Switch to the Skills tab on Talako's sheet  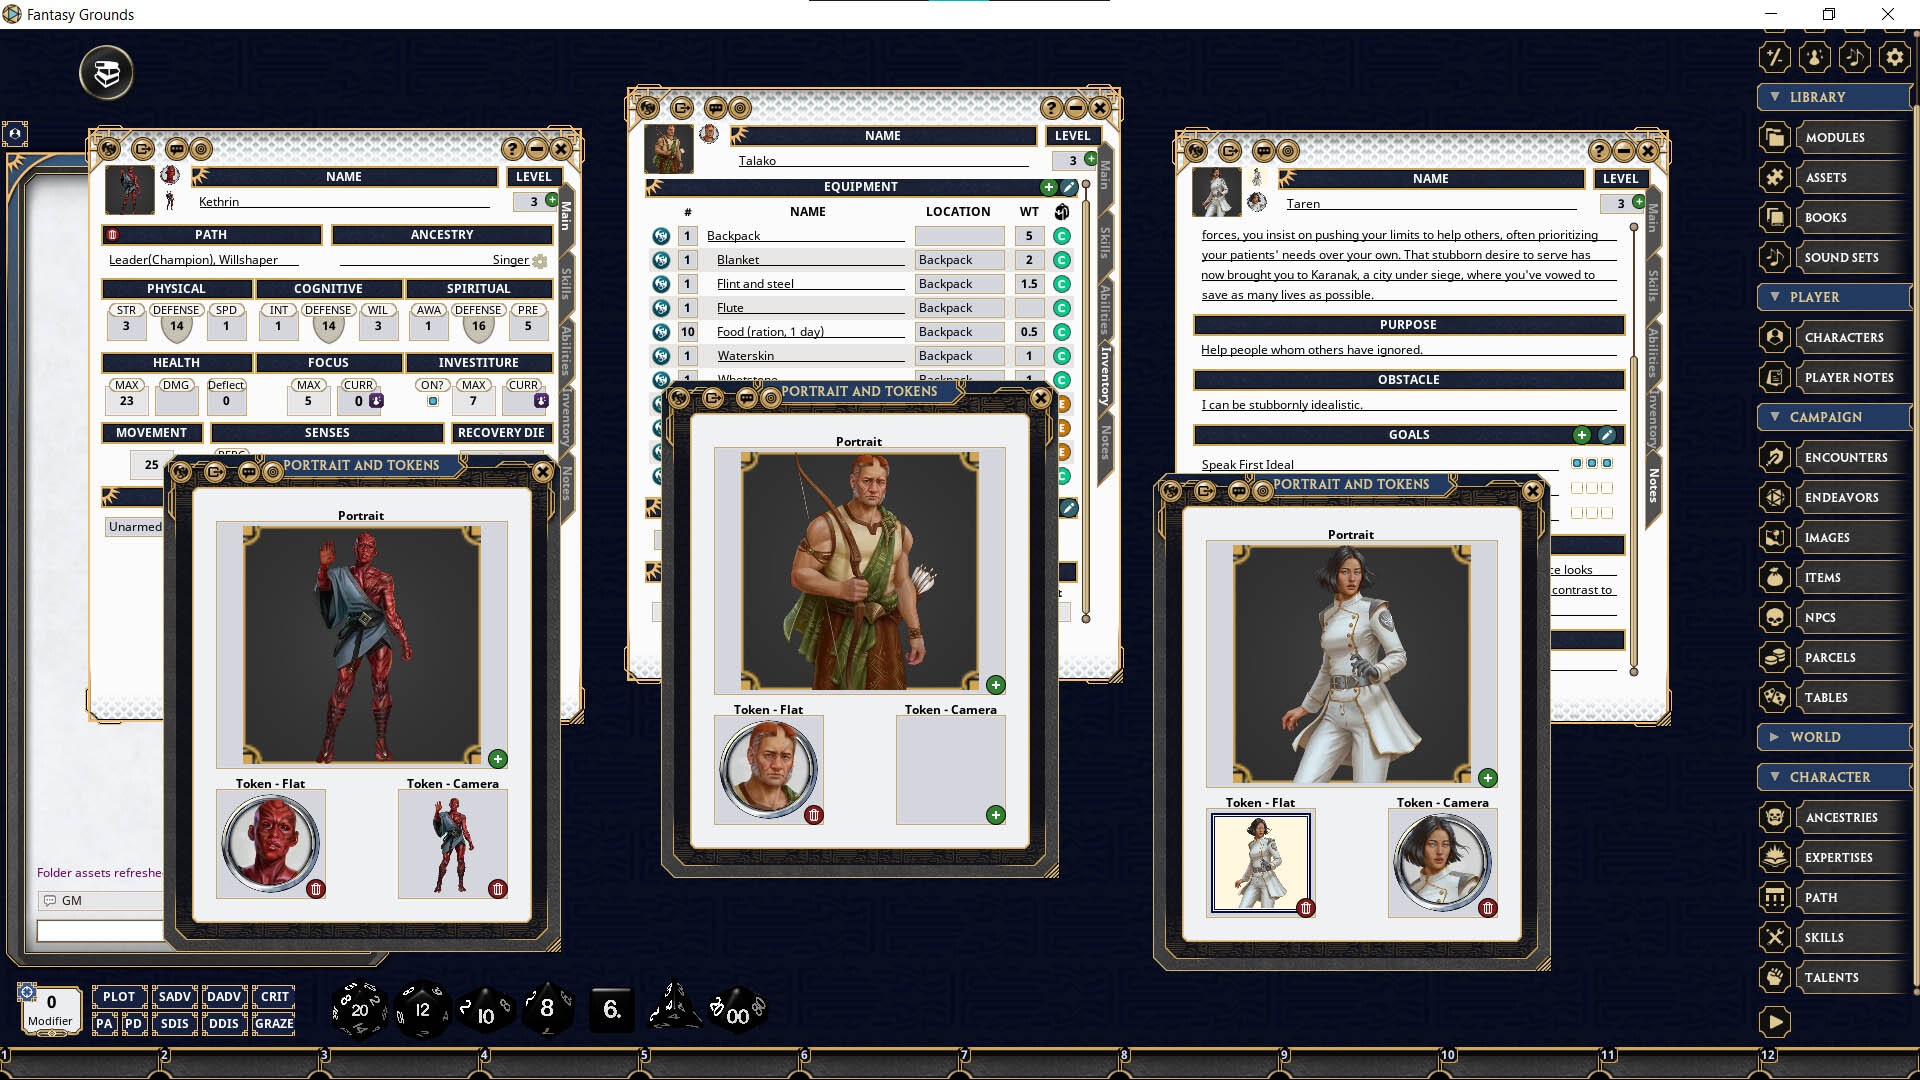tap(1105, 240)
